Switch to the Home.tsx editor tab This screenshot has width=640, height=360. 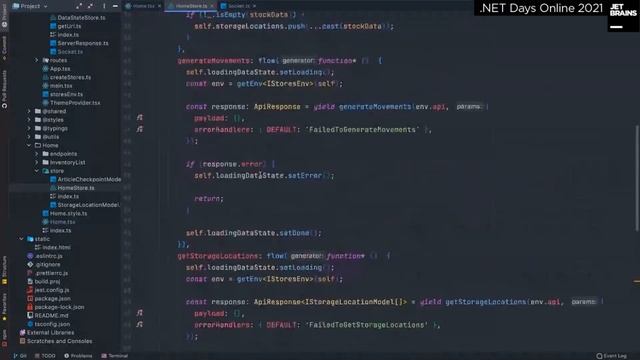click(x=142, y=6)
